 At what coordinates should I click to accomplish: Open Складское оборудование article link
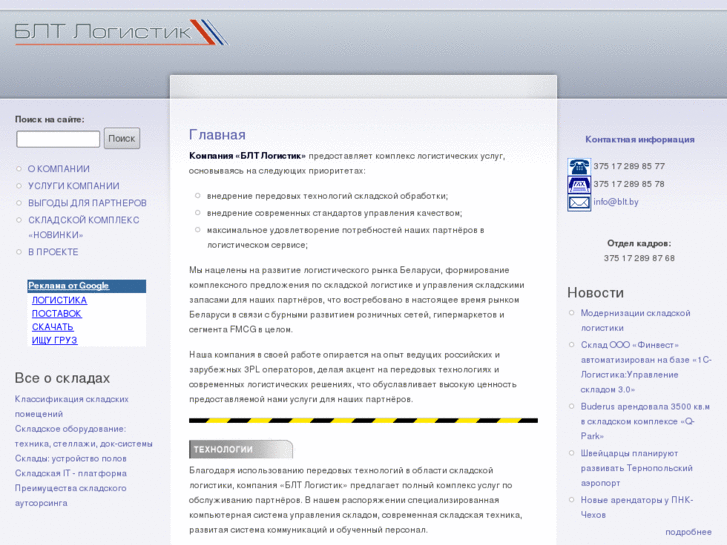[x=83, y=436]
